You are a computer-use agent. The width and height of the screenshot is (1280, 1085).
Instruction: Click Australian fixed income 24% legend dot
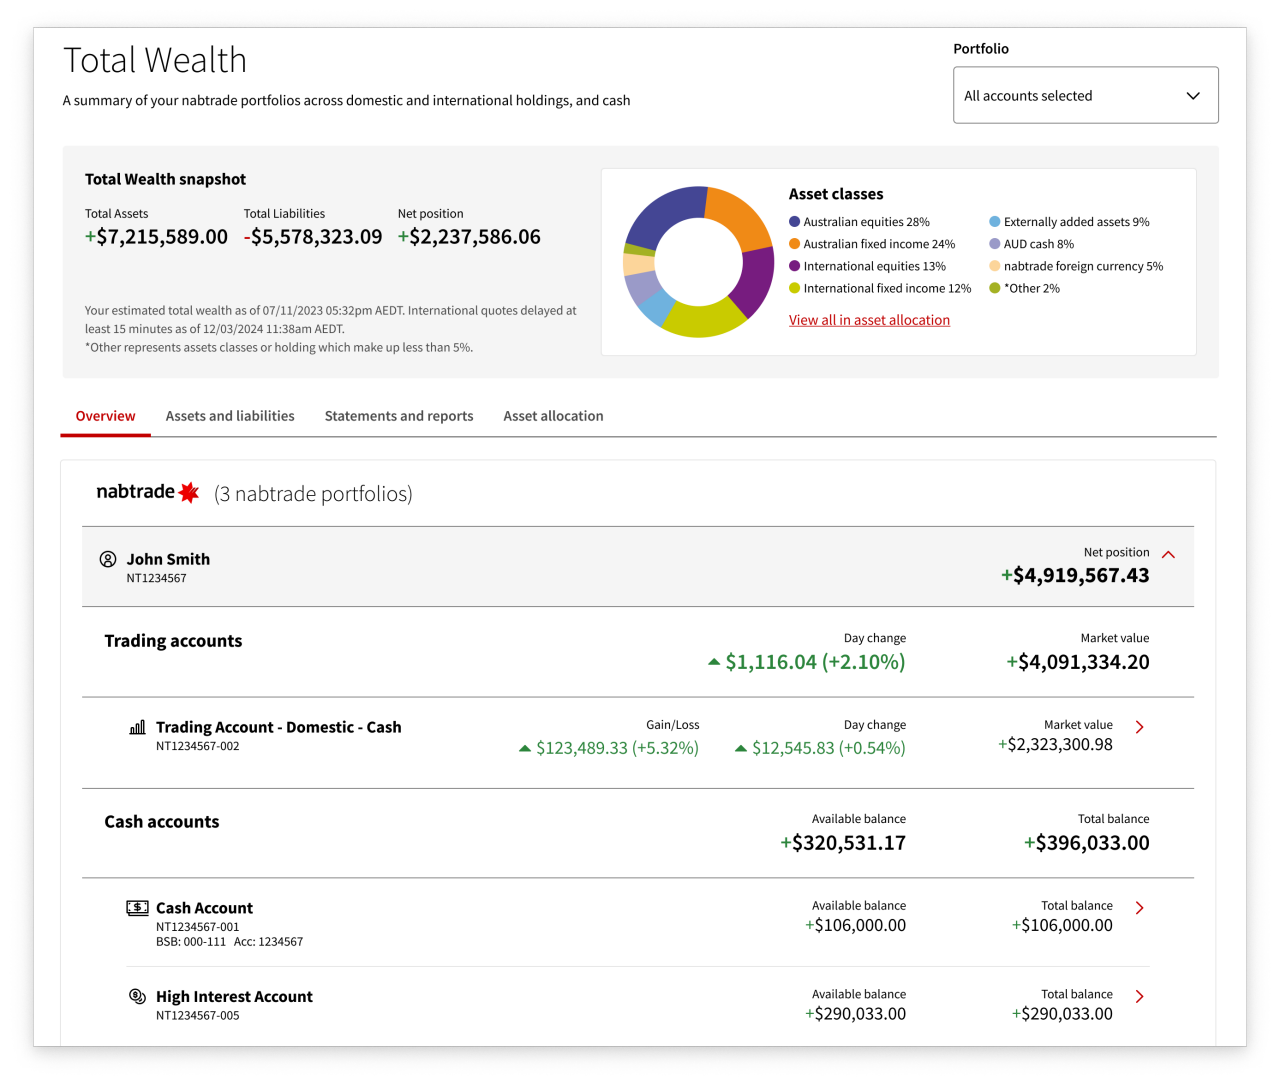click(795, 244)
